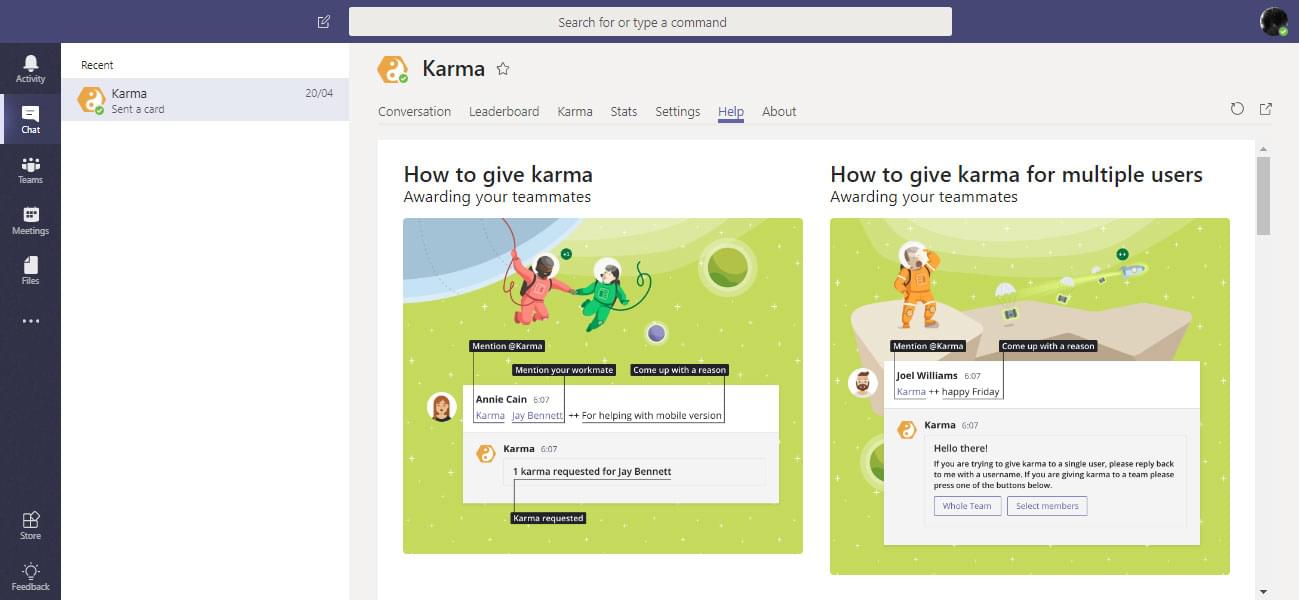Switch to the Leaderboard tab
This screenshot has width=1299, height=600.
[504, 111]
